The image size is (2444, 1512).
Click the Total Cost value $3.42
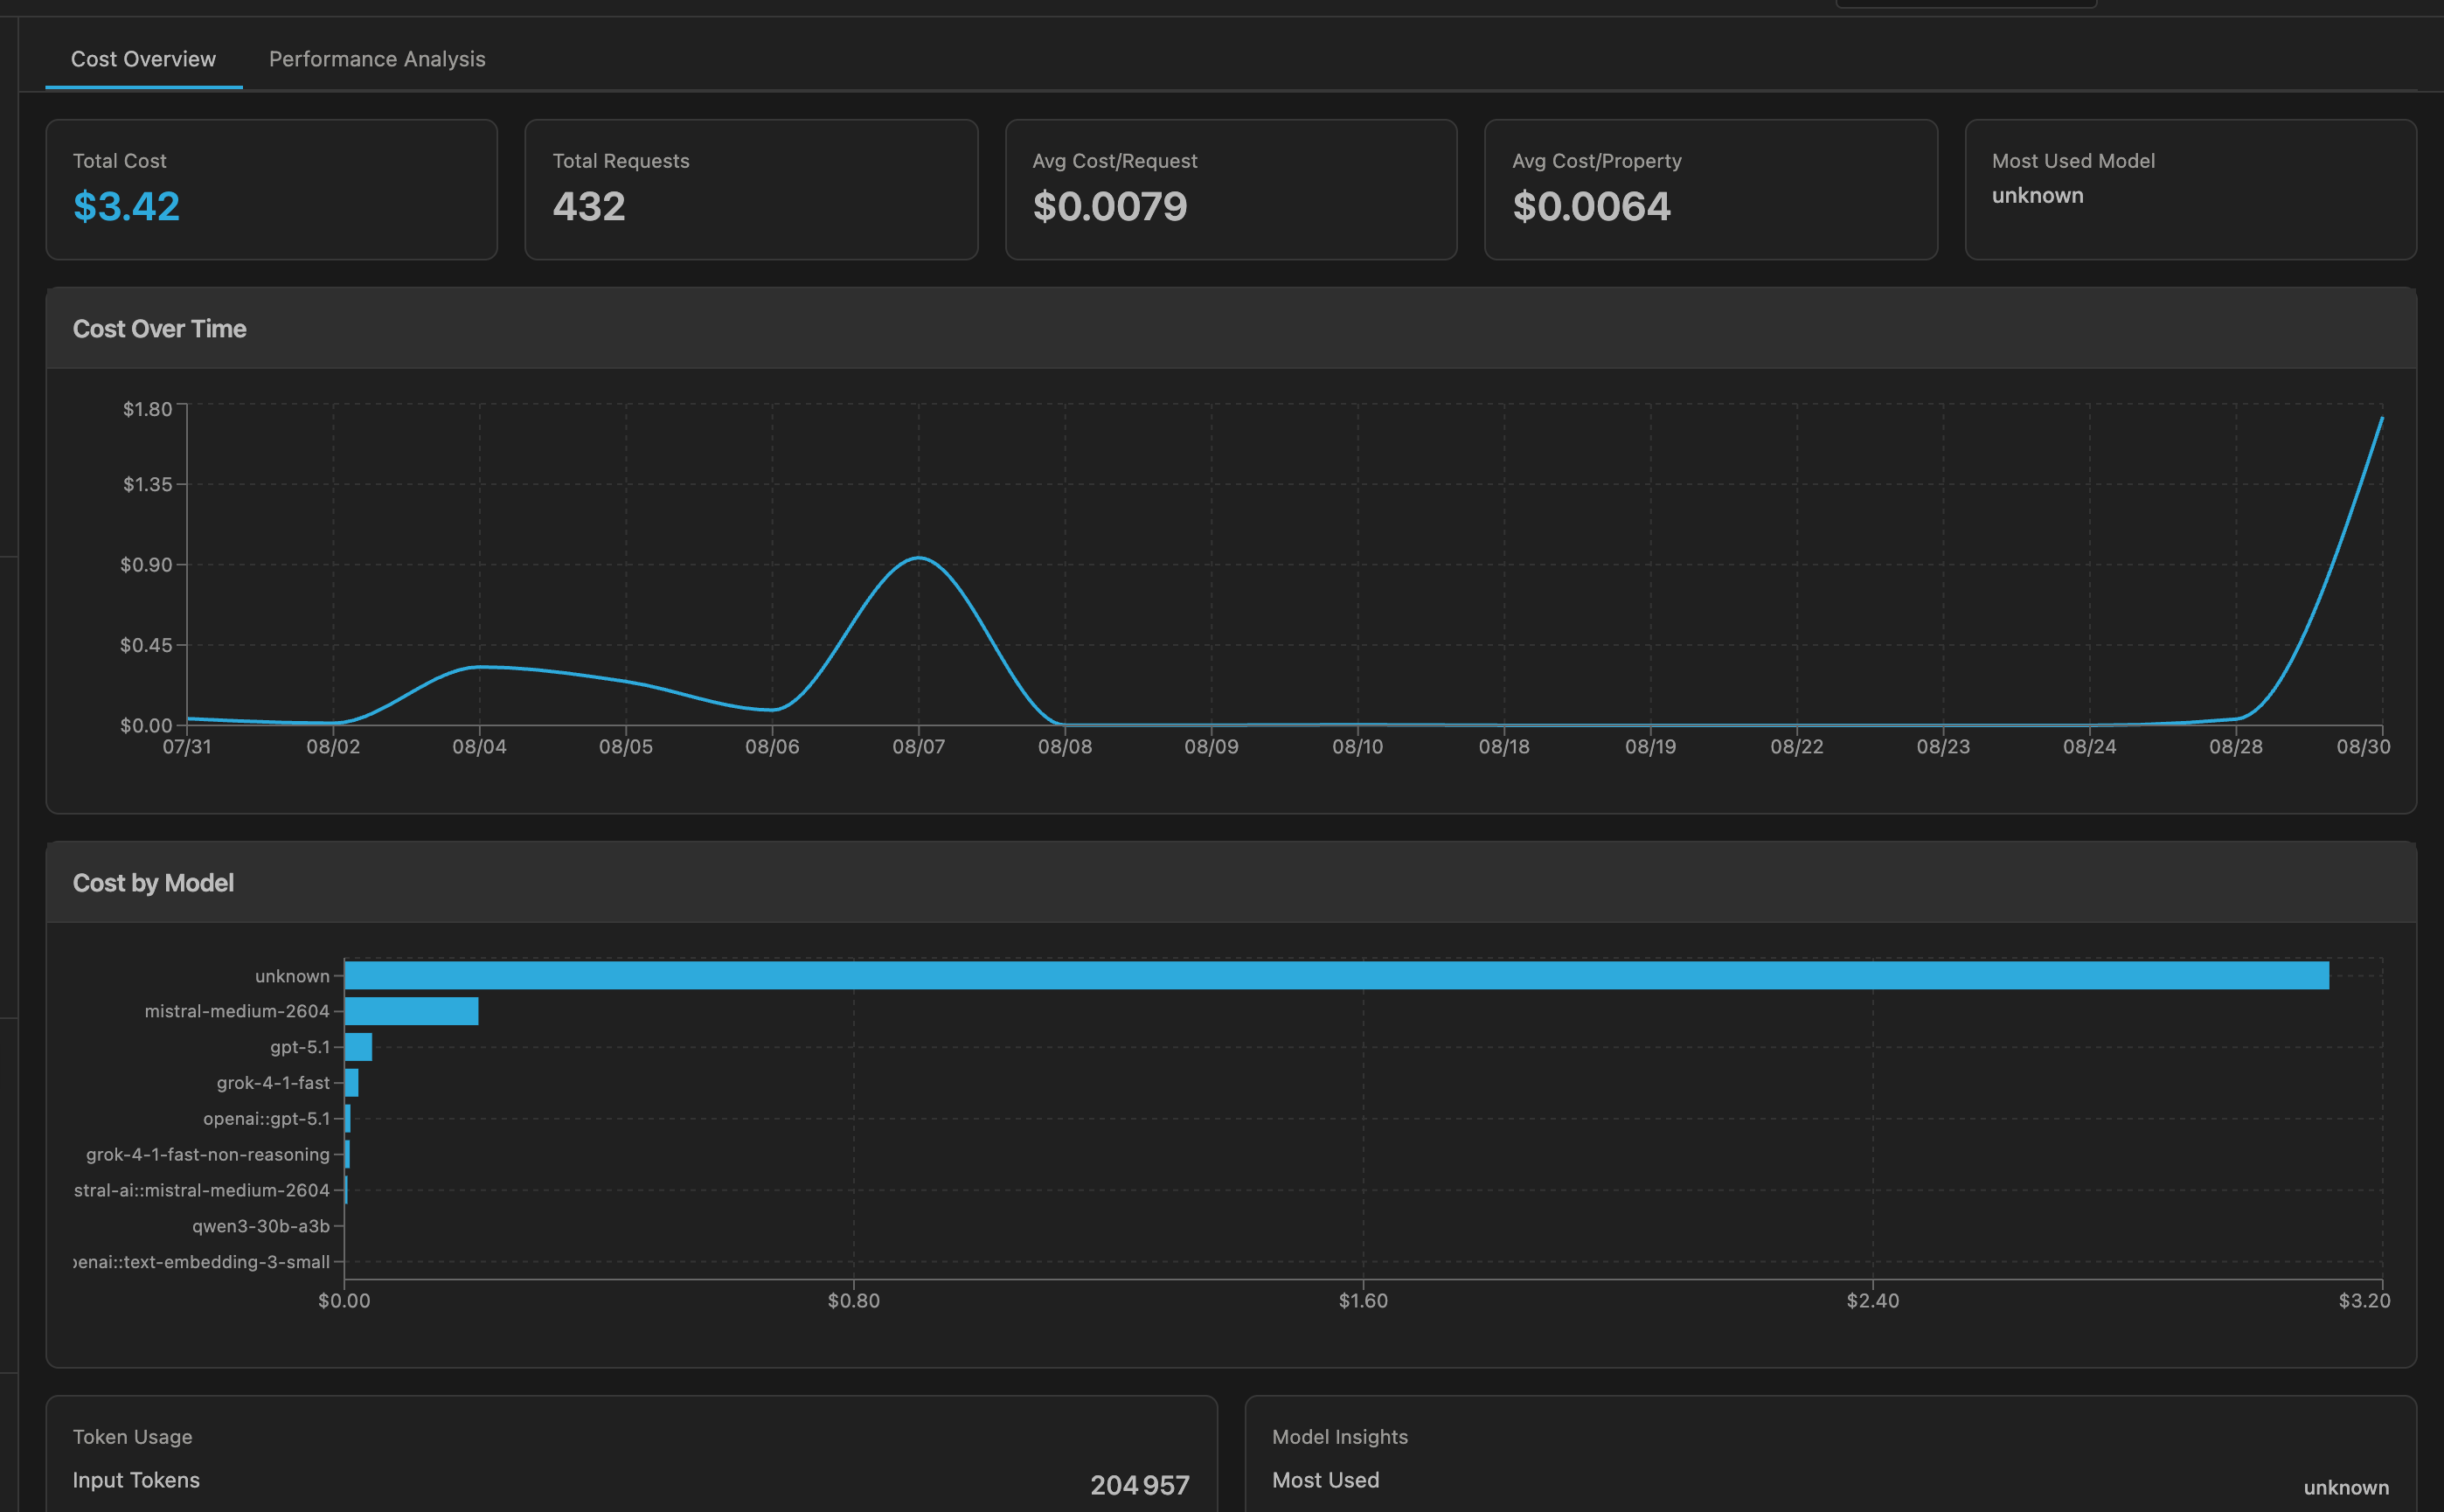point(126,206)
